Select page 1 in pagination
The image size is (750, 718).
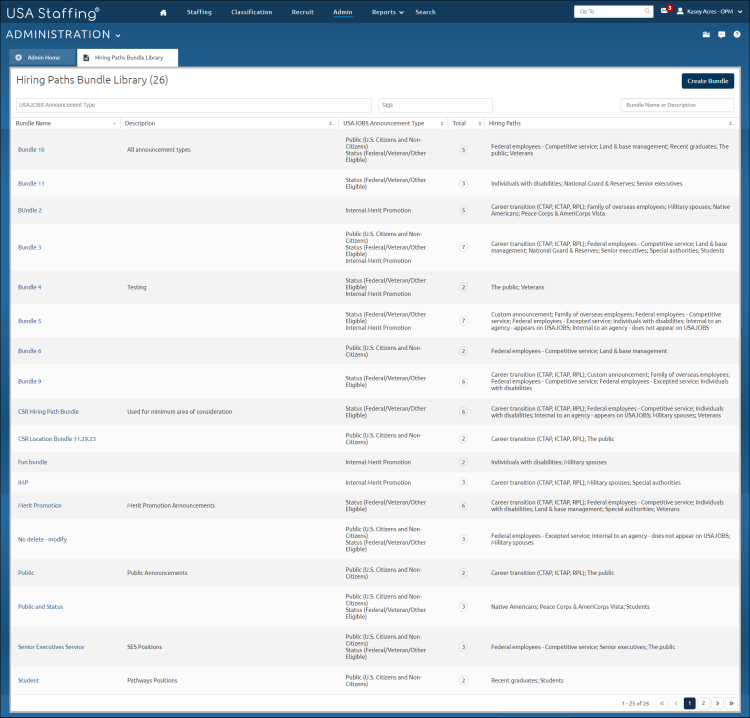pos(690,703)
